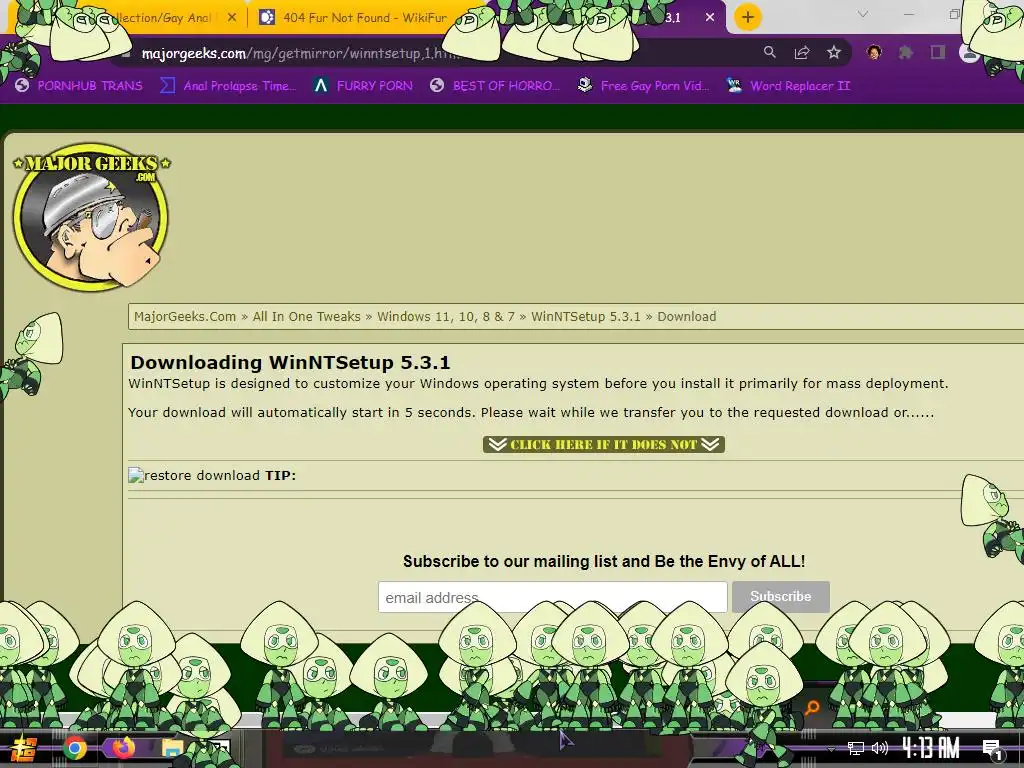Click the share page icon
This screenshot has width=1024, height=768.
pos(802,52)
